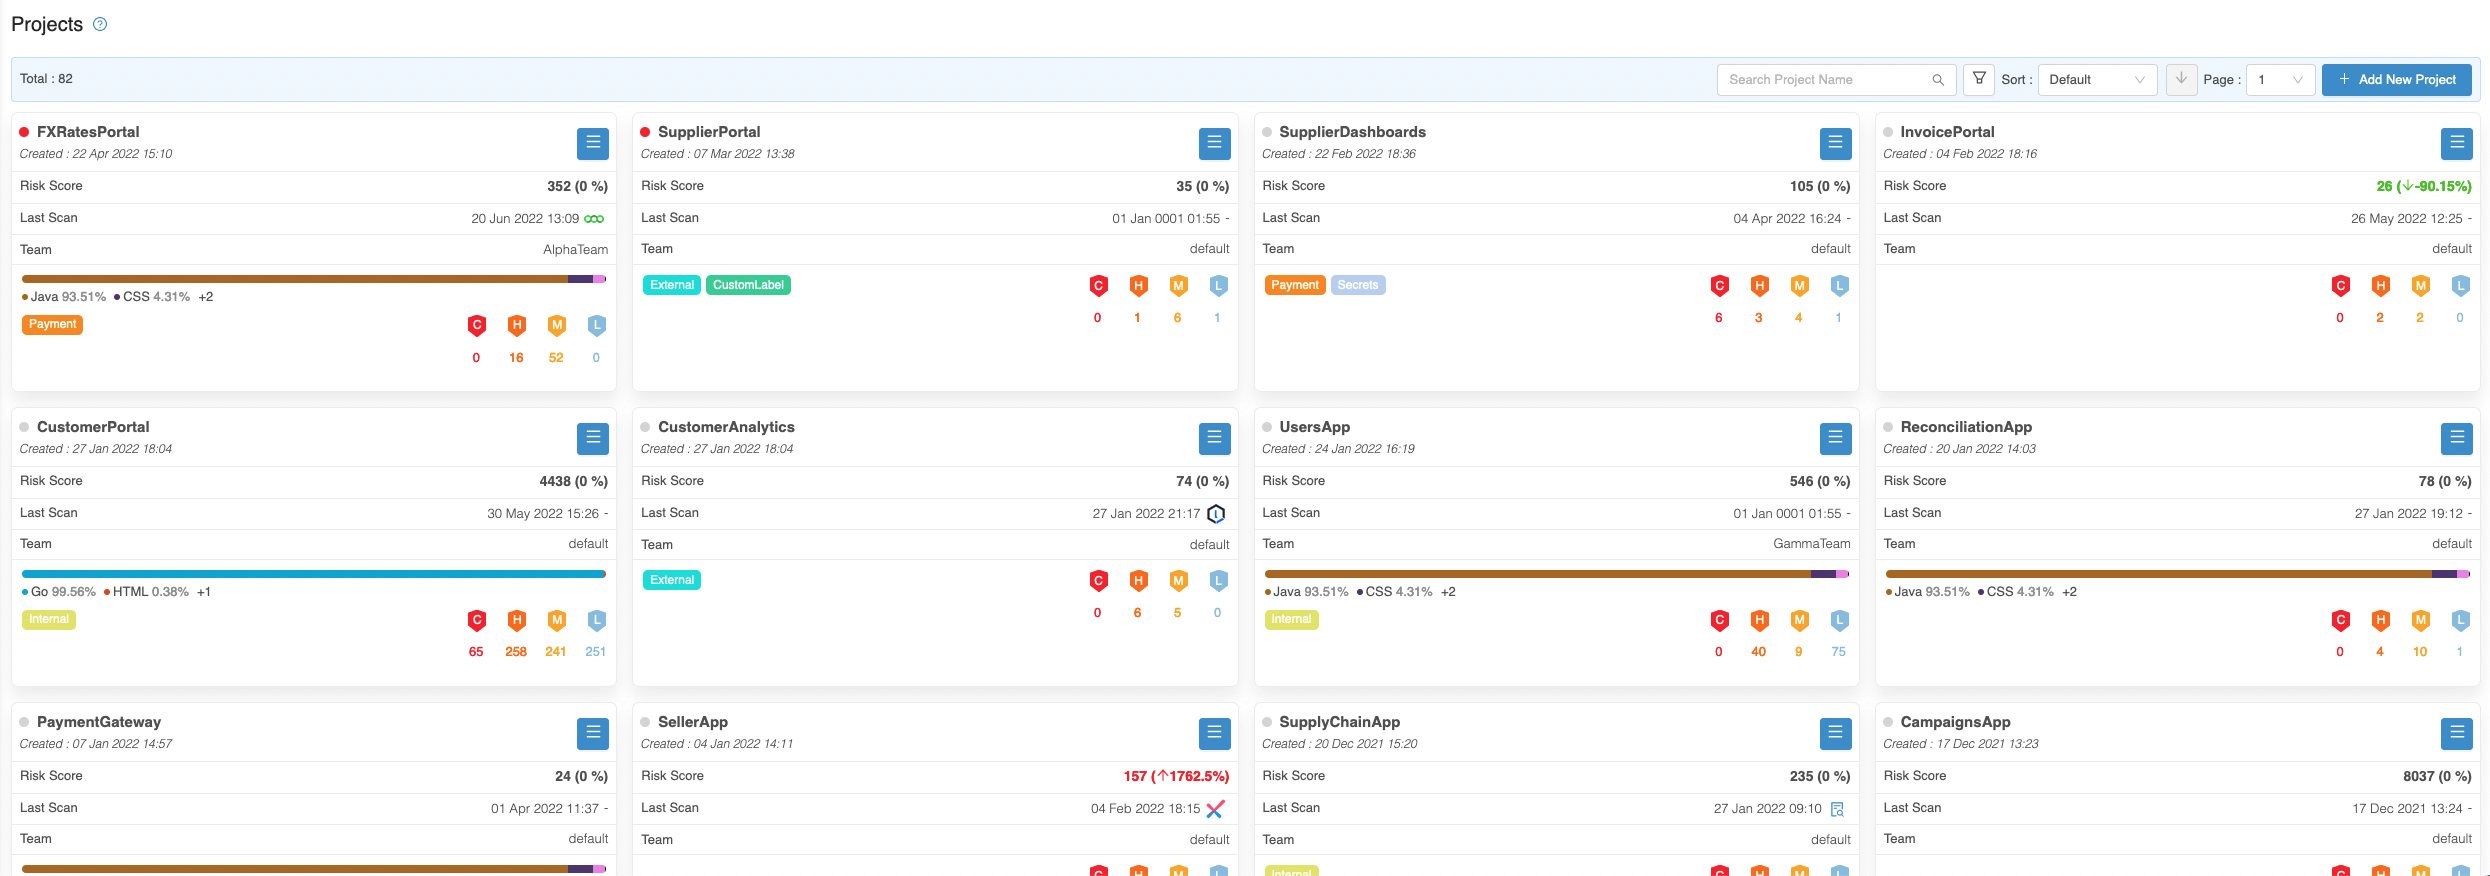This screenshot has height=876, width=2490.
Task: Click FXRatesPortal critical severity shield
Action: click(x=477, y=325)
